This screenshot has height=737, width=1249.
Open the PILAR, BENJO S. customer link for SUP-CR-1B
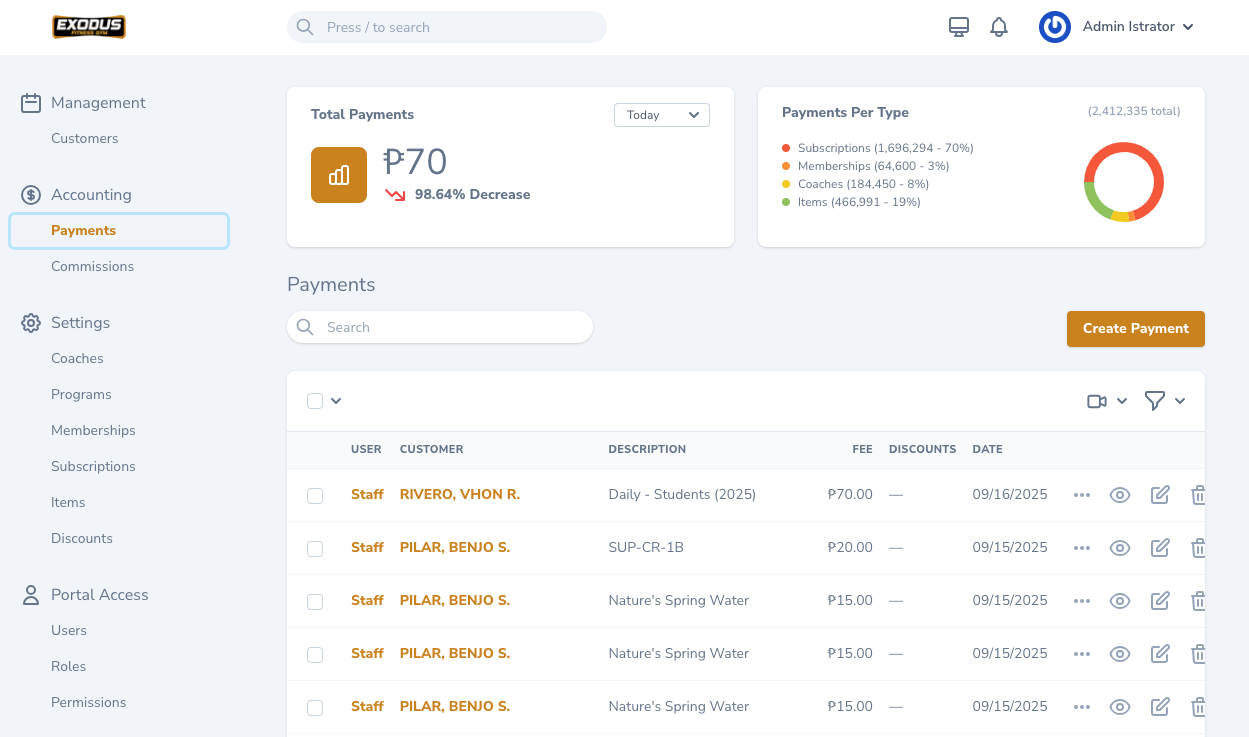(454, 548)
